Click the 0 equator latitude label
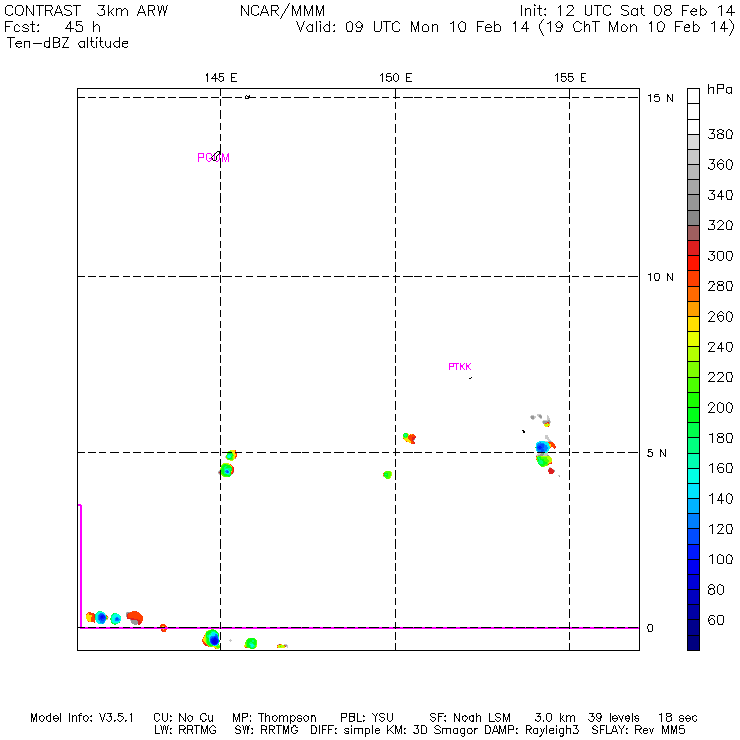The height and width of the screenshot is (740, 740). pyautogui.click(x=650, y=628)
